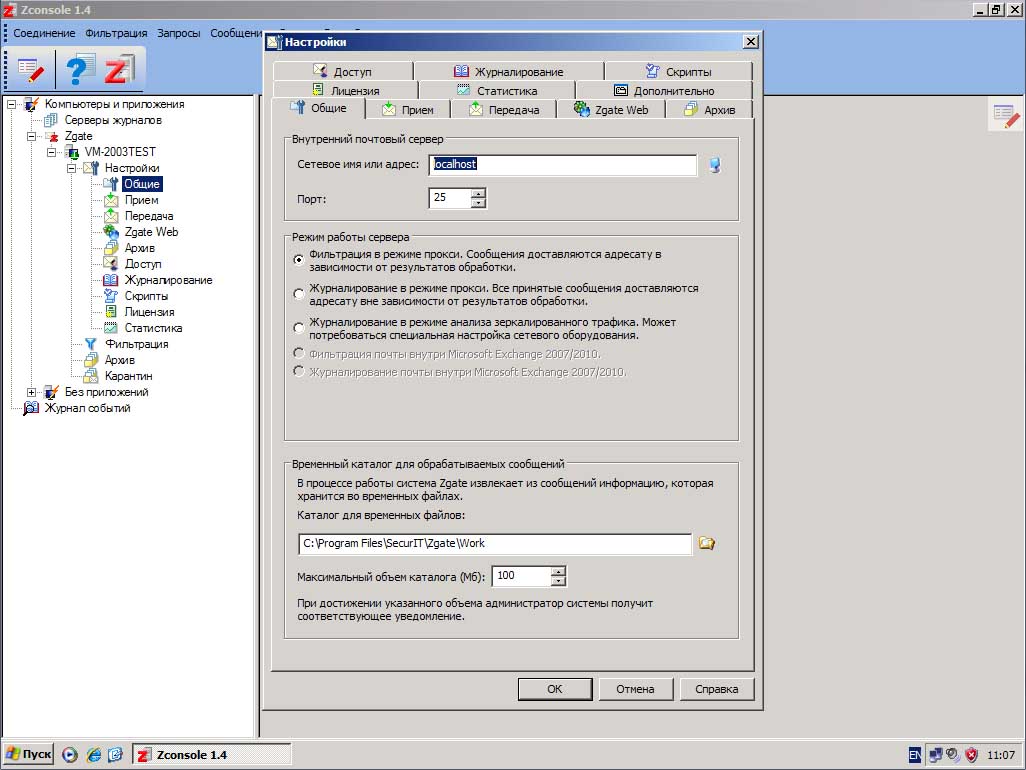Open the Запросы menu
Image resolution: width=1026 pixels, height=770 pixels.
[178, 33]
